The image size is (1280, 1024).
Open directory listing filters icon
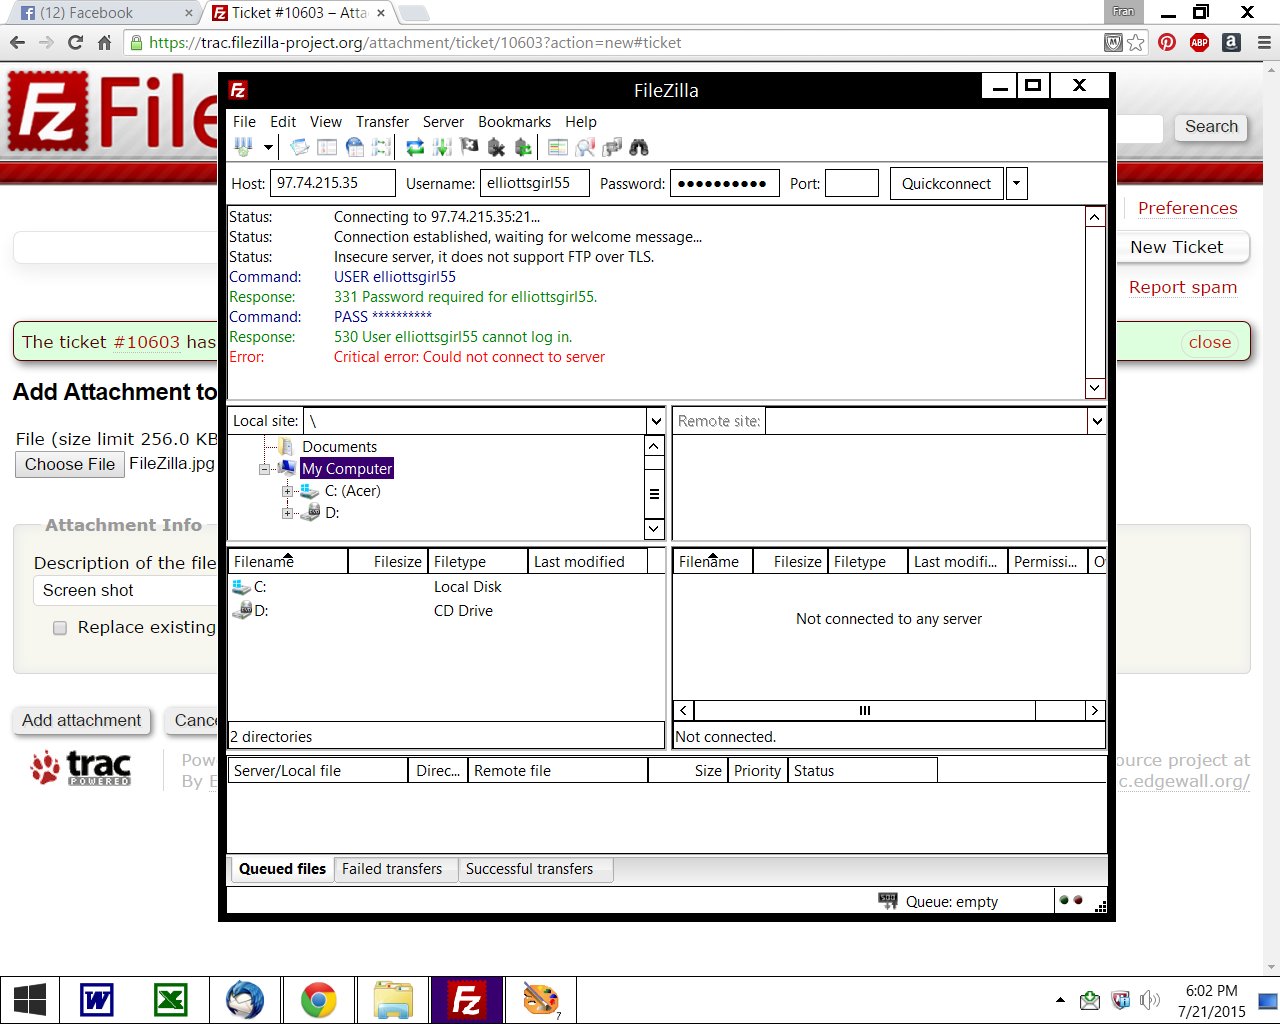tap(558, 147)
